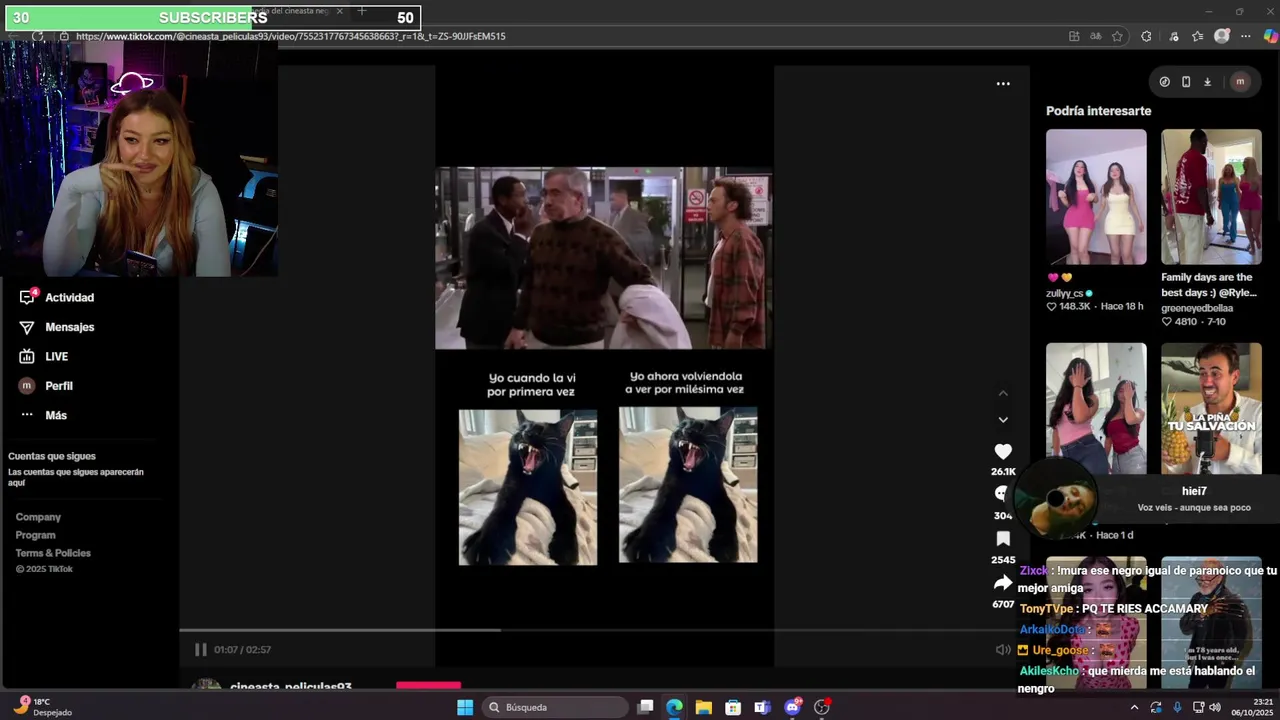Refresh the page with the reload icon
Screen dimensions: 1280x720
37,36
